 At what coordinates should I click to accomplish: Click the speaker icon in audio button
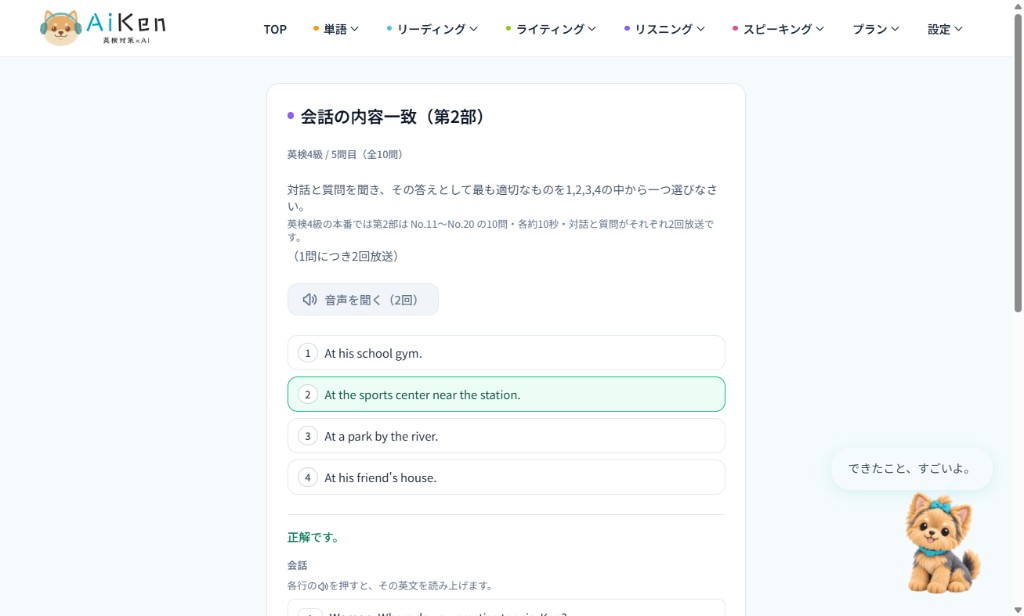point(310,300)
